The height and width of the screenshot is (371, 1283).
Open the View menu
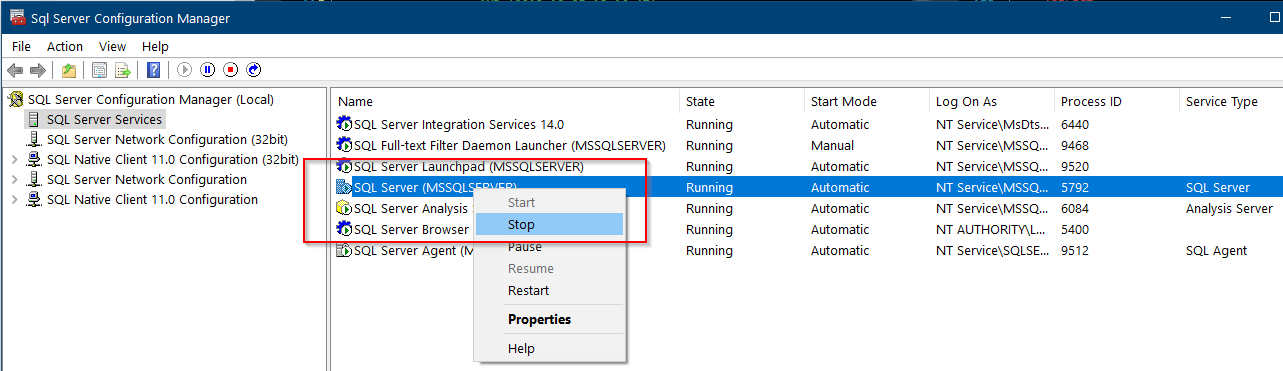(112, 46)
